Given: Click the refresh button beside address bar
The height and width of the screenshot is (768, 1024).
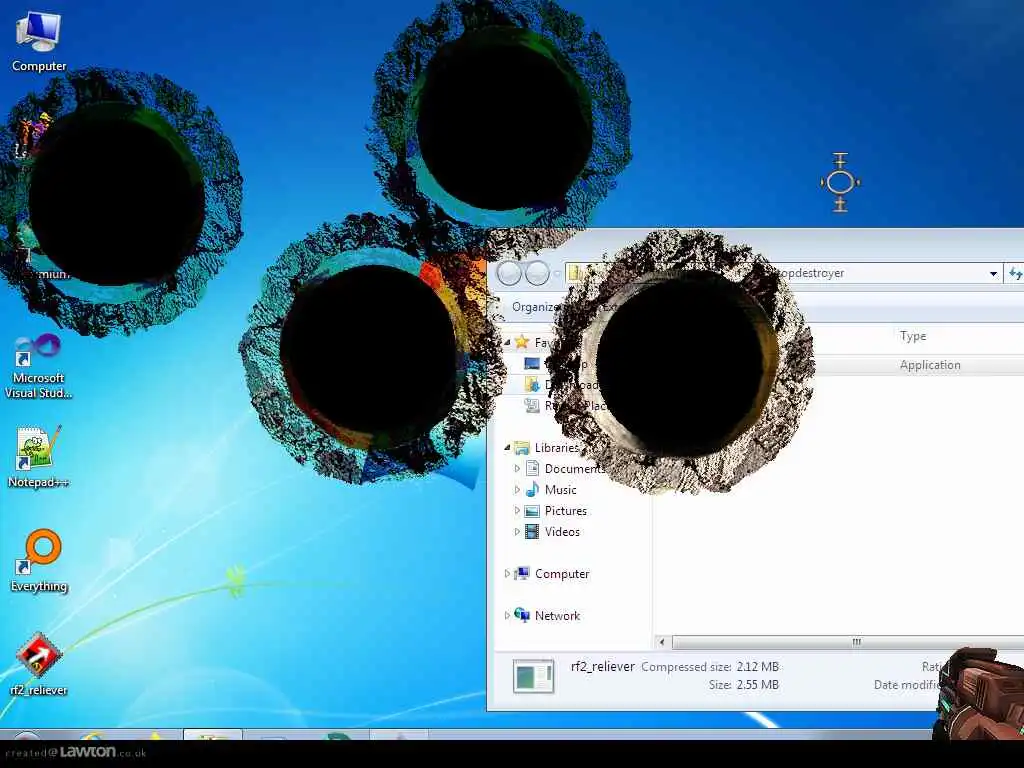Looking at the screenshot, I should (1015, 274).
